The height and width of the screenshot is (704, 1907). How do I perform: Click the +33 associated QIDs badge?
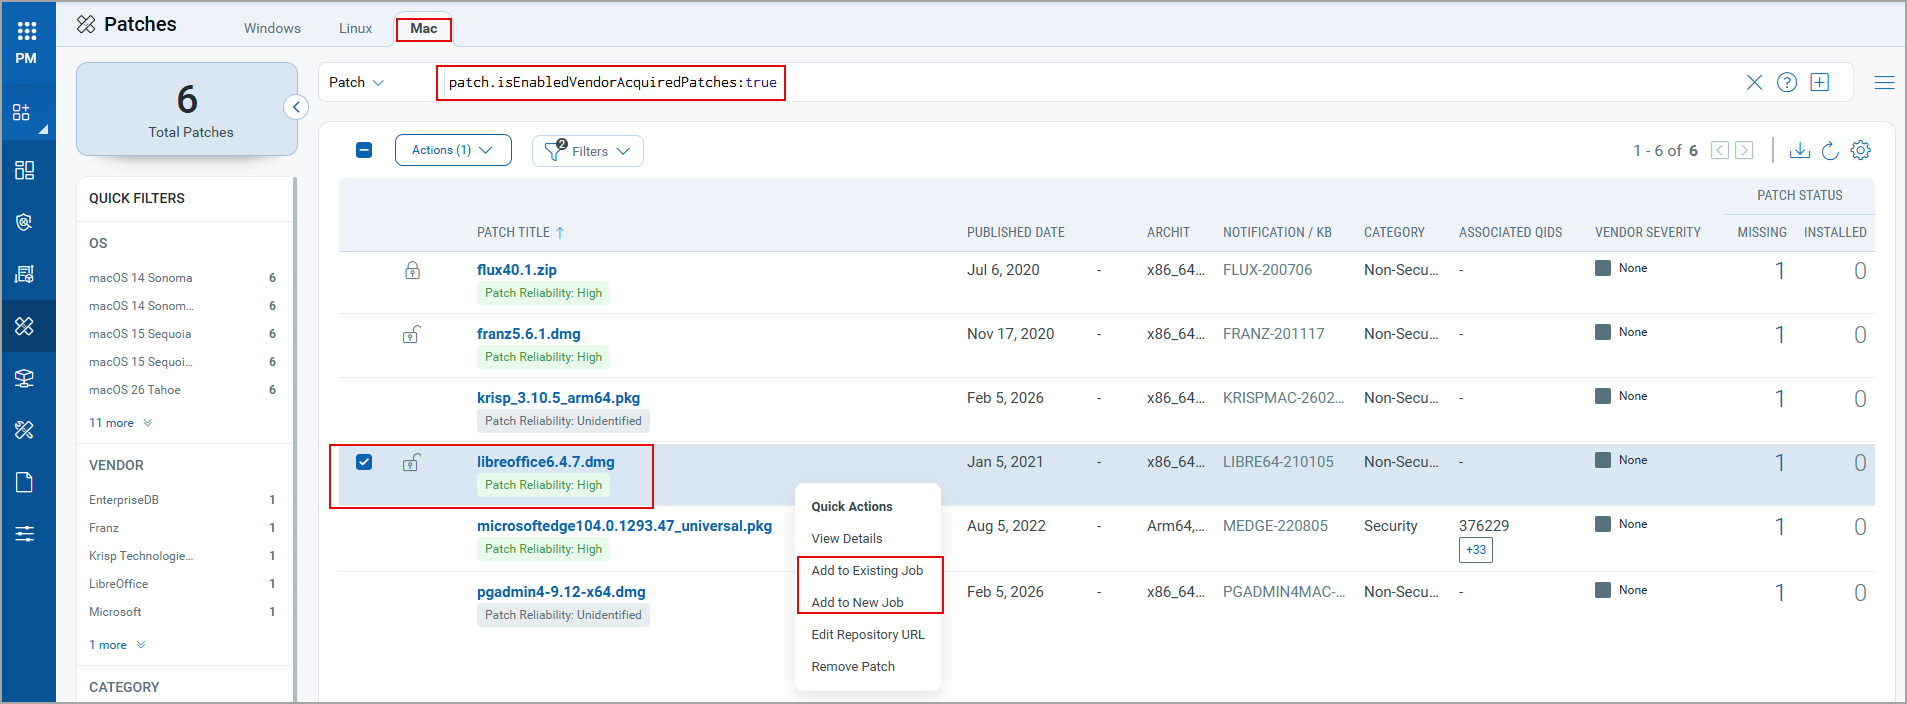click(x=1475, y=550)
